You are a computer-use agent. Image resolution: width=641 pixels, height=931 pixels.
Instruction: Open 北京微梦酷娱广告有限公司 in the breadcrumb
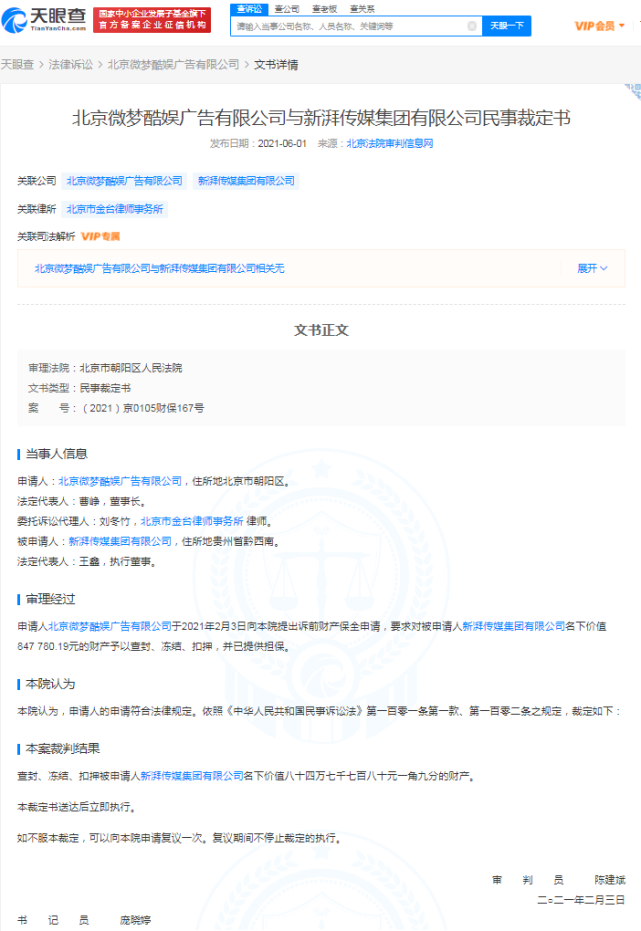(173, 65)
